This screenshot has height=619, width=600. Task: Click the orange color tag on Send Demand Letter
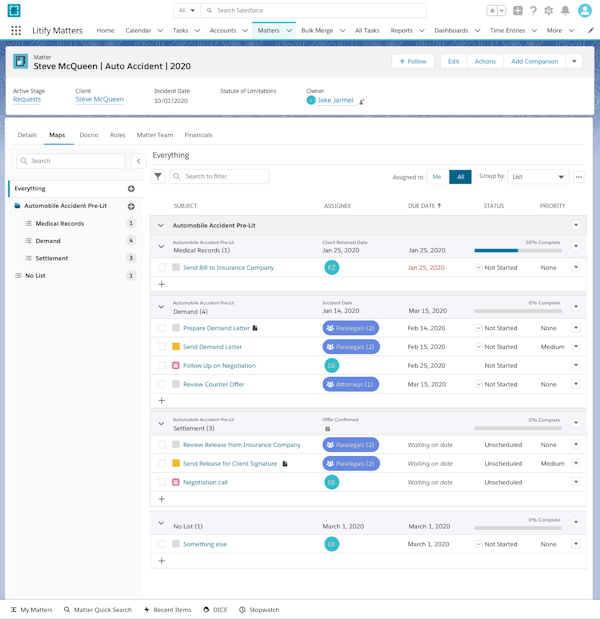click(176, 347)
